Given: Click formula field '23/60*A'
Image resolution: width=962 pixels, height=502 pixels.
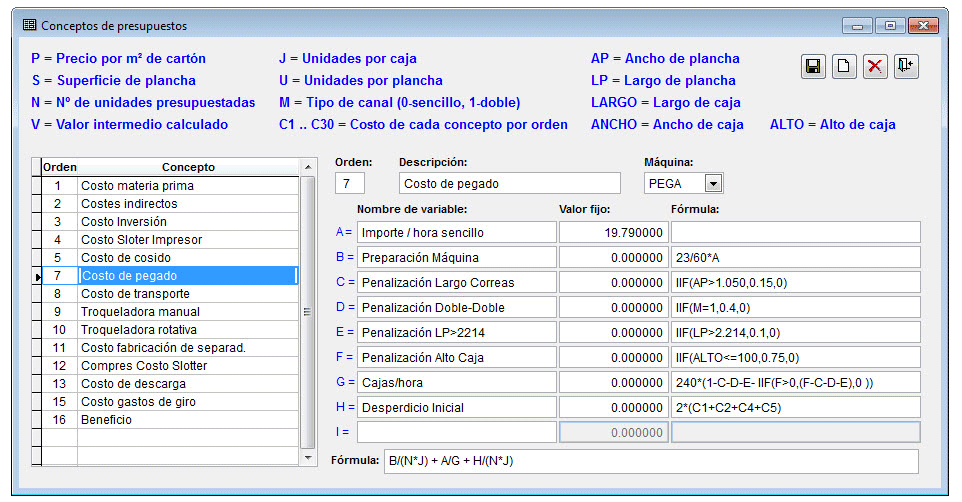Looking at the screenshot, I should 796,258.
